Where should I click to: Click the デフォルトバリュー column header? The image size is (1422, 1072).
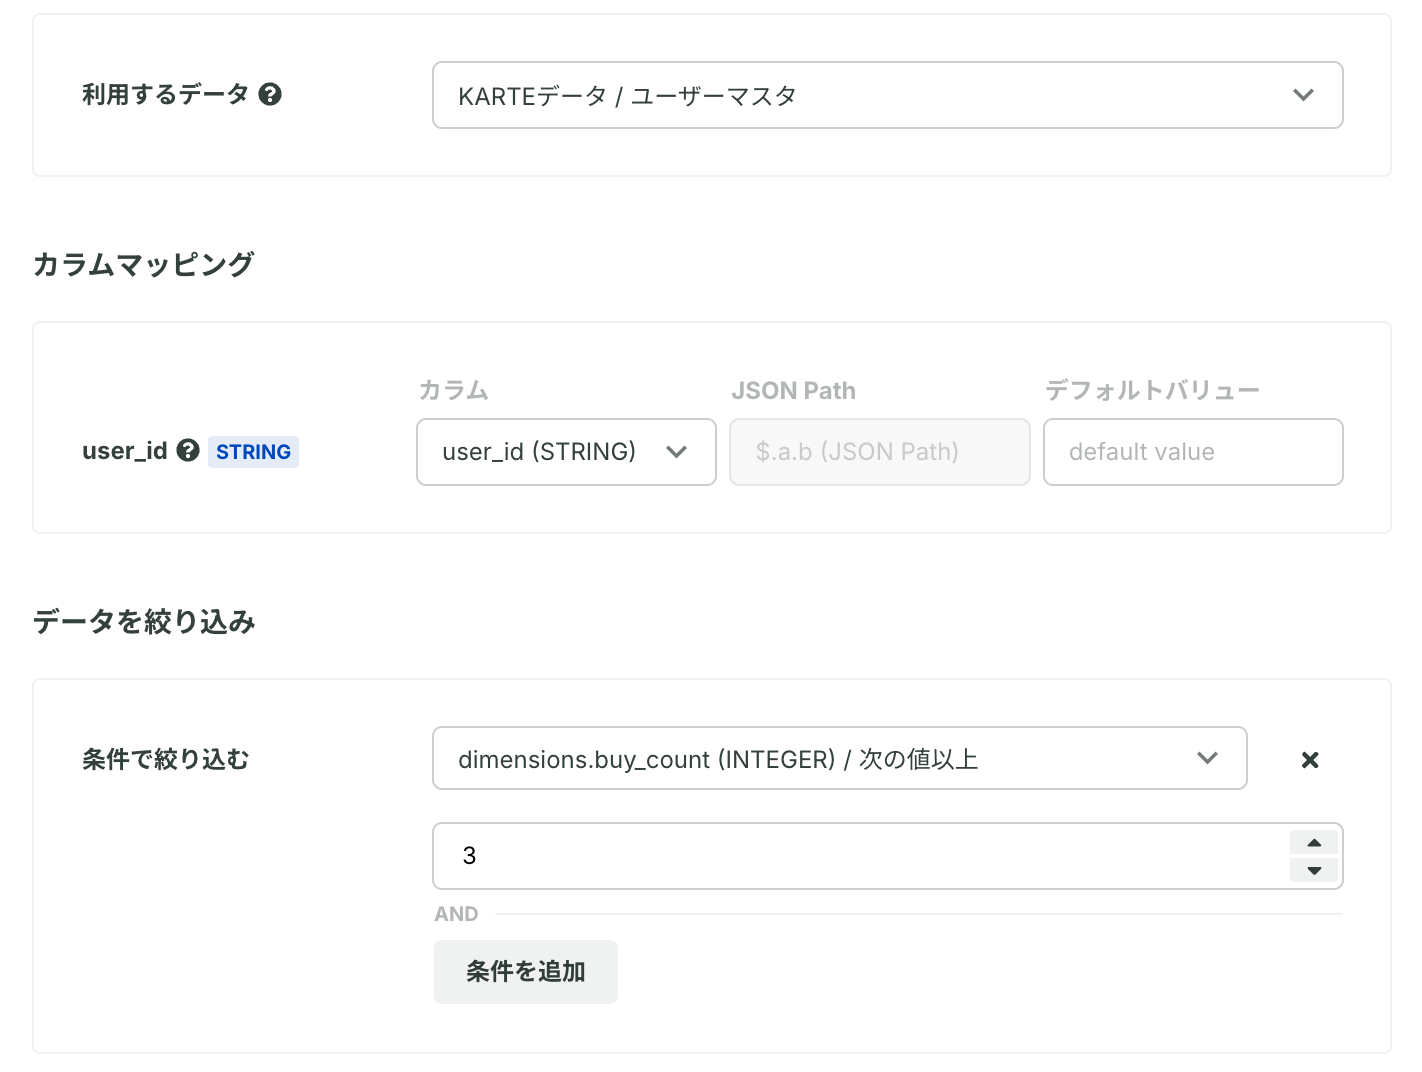click(1152, 390)
